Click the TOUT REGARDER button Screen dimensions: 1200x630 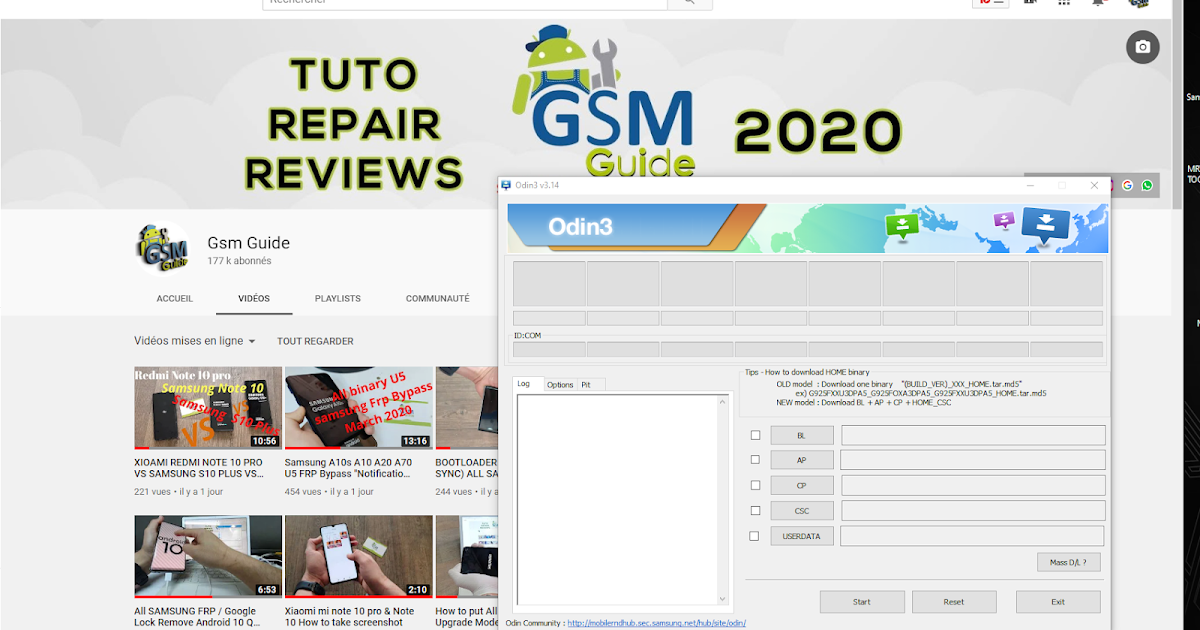pyautogui.click(x=315, y=341)
